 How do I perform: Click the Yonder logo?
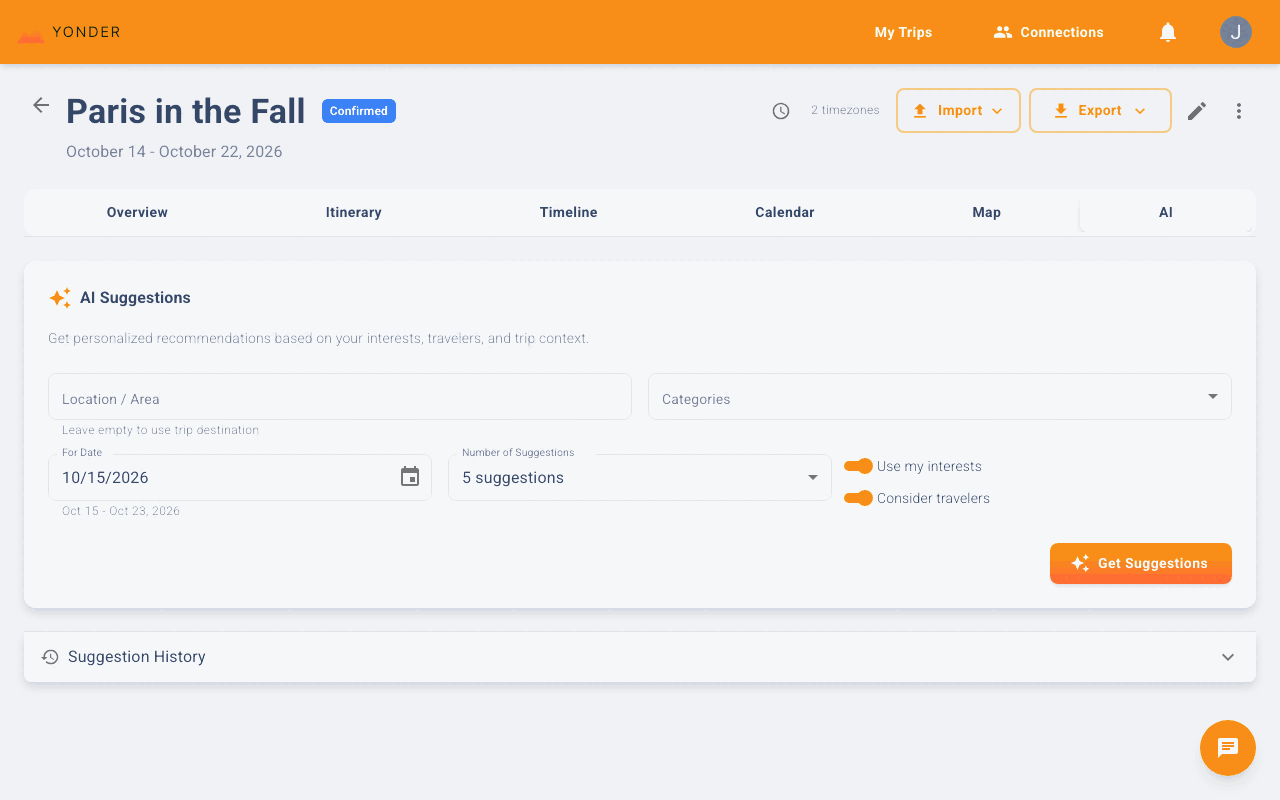67,32
